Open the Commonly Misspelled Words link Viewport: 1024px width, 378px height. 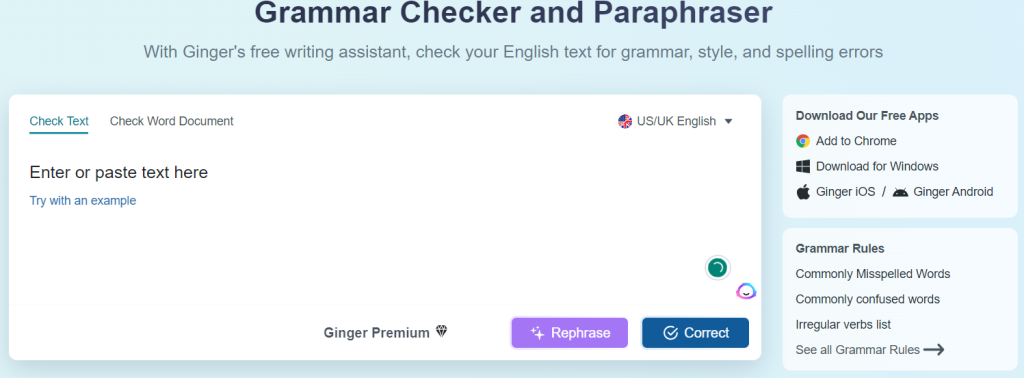point(872,274)
